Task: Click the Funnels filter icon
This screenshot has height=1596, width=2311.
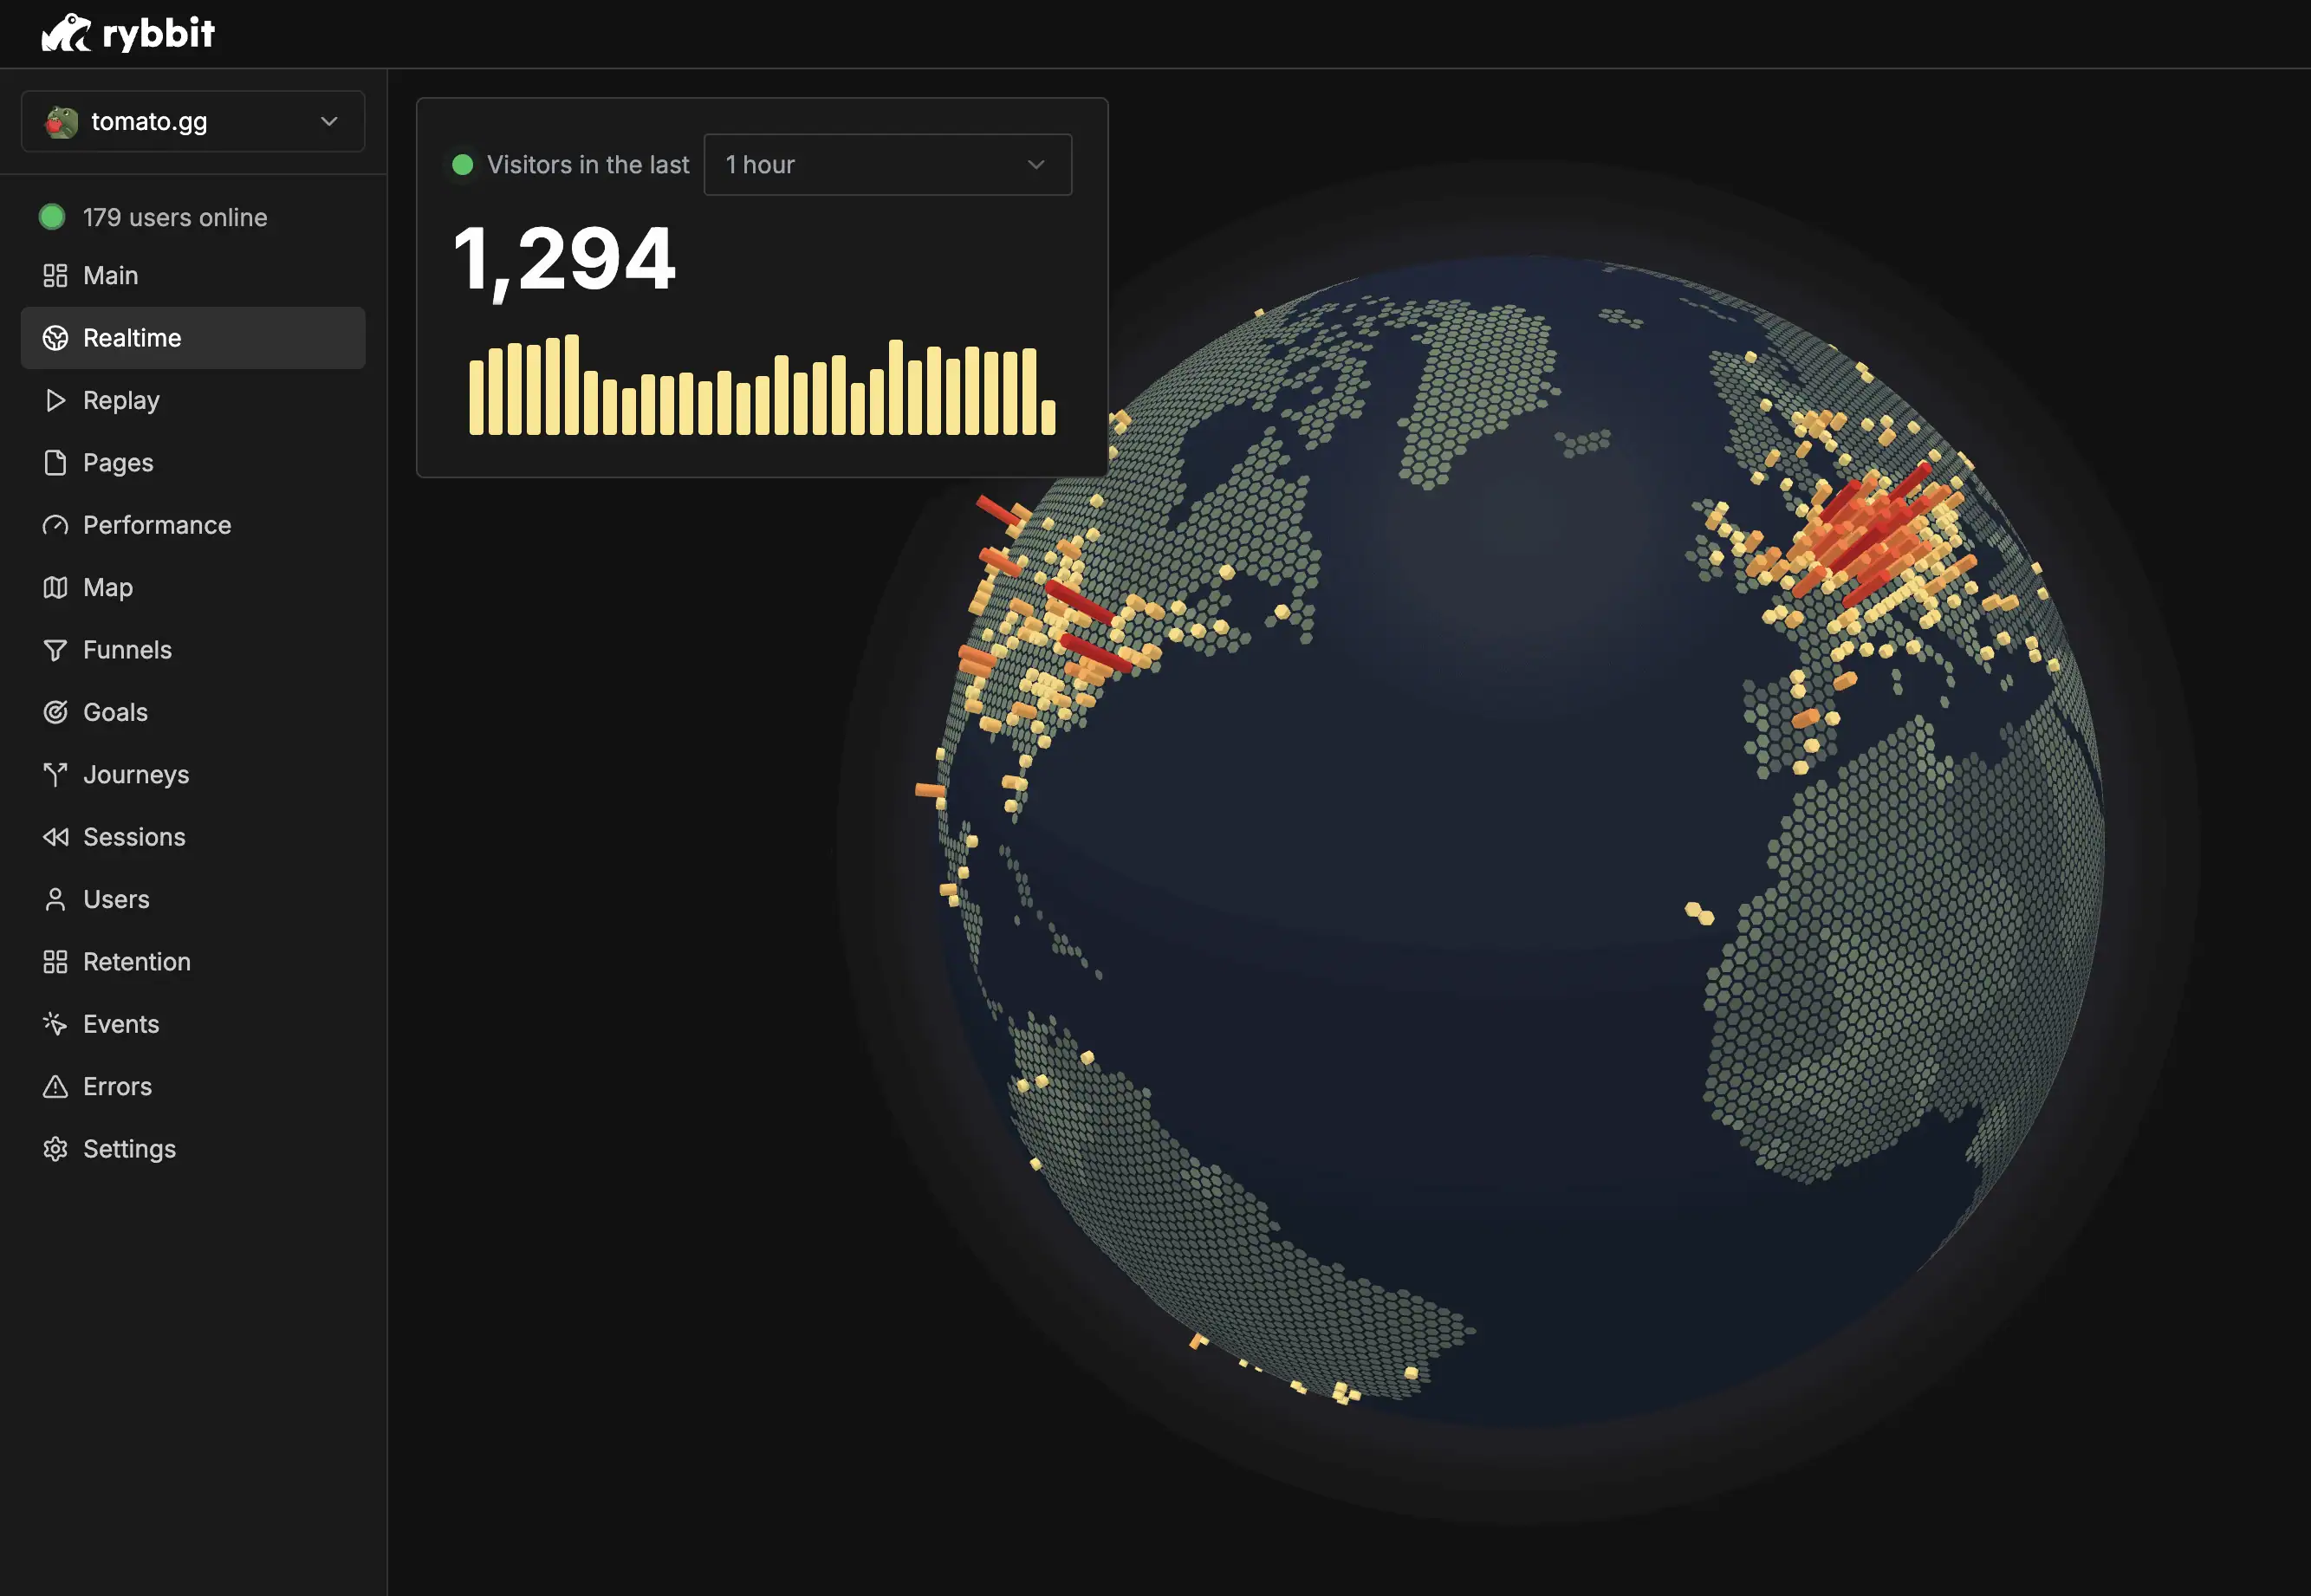Action: click(x=55, y=650)
